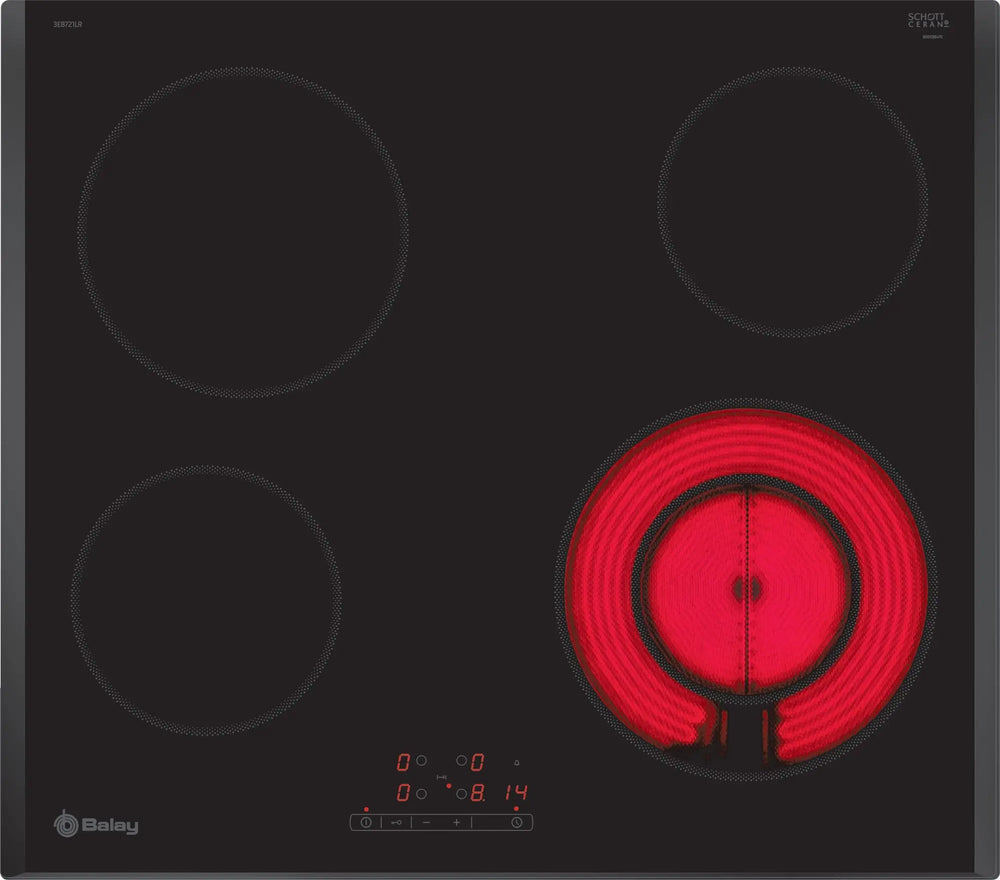Viewport: 1000px width, 880px height.
Task: Select the bottom-right zone selector circle
Action: point(461,794)
